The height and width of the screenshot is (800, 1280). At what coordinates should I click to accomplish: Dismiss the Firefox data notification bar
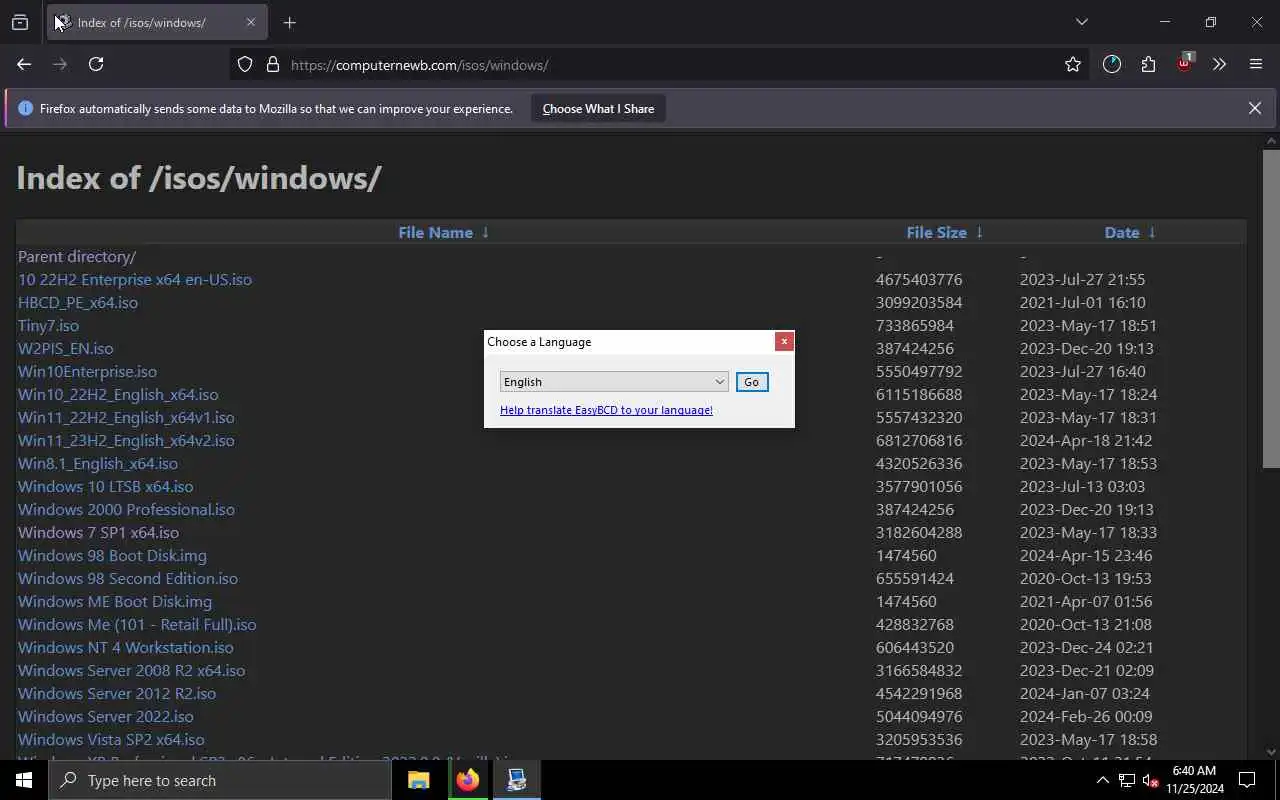pyautogui.click(x=1255, y=108)
